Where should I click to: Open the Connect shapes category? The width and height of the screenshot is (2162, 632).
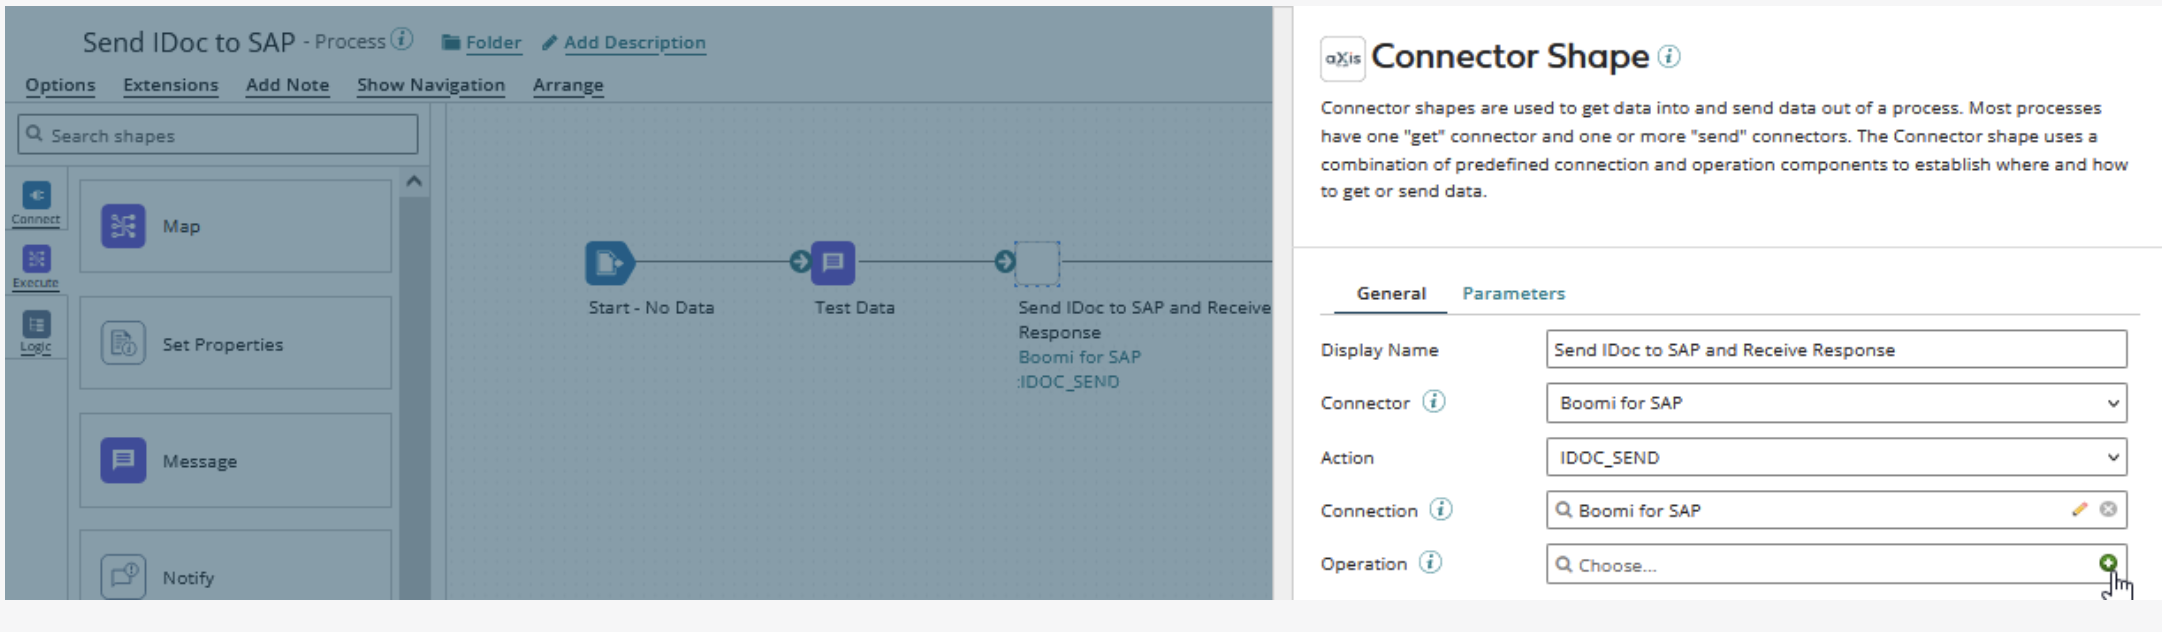tap(36, 203)
